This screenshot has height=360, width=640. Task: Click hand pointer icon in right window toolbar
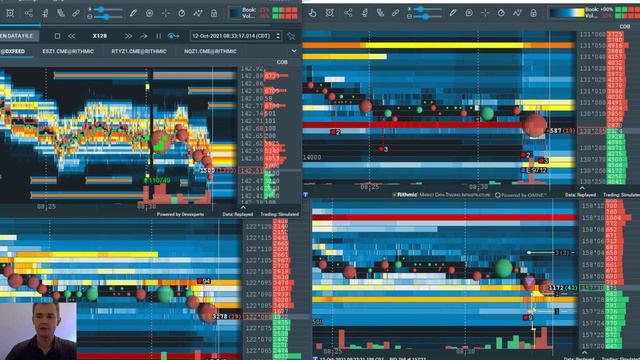pyautogui.click(x=313, y=13)
